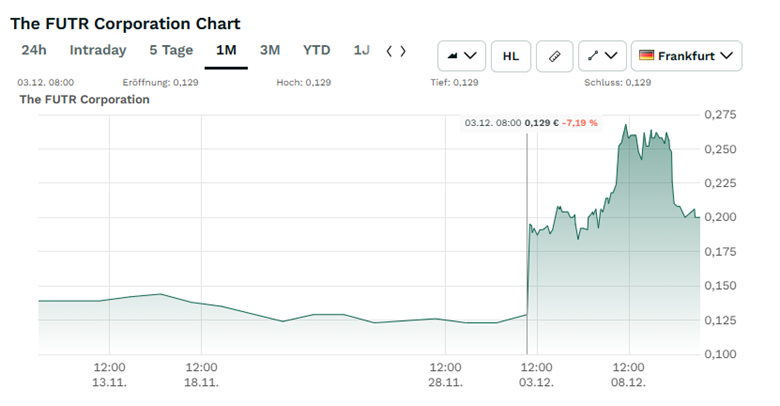The width and height of the screenshot is (780, 406).
Task: Click the 0,100 price axis label
Action: pyautogui.click(x=720, y=354)
